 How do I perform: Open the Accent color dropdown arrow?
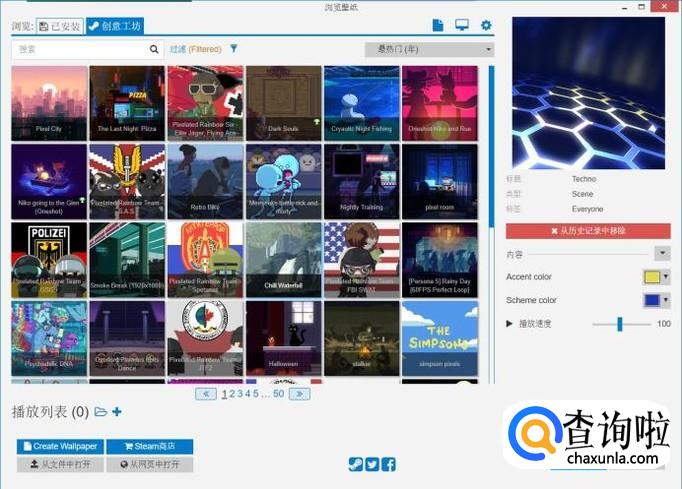pyautogui.click(x=665, y=277)
